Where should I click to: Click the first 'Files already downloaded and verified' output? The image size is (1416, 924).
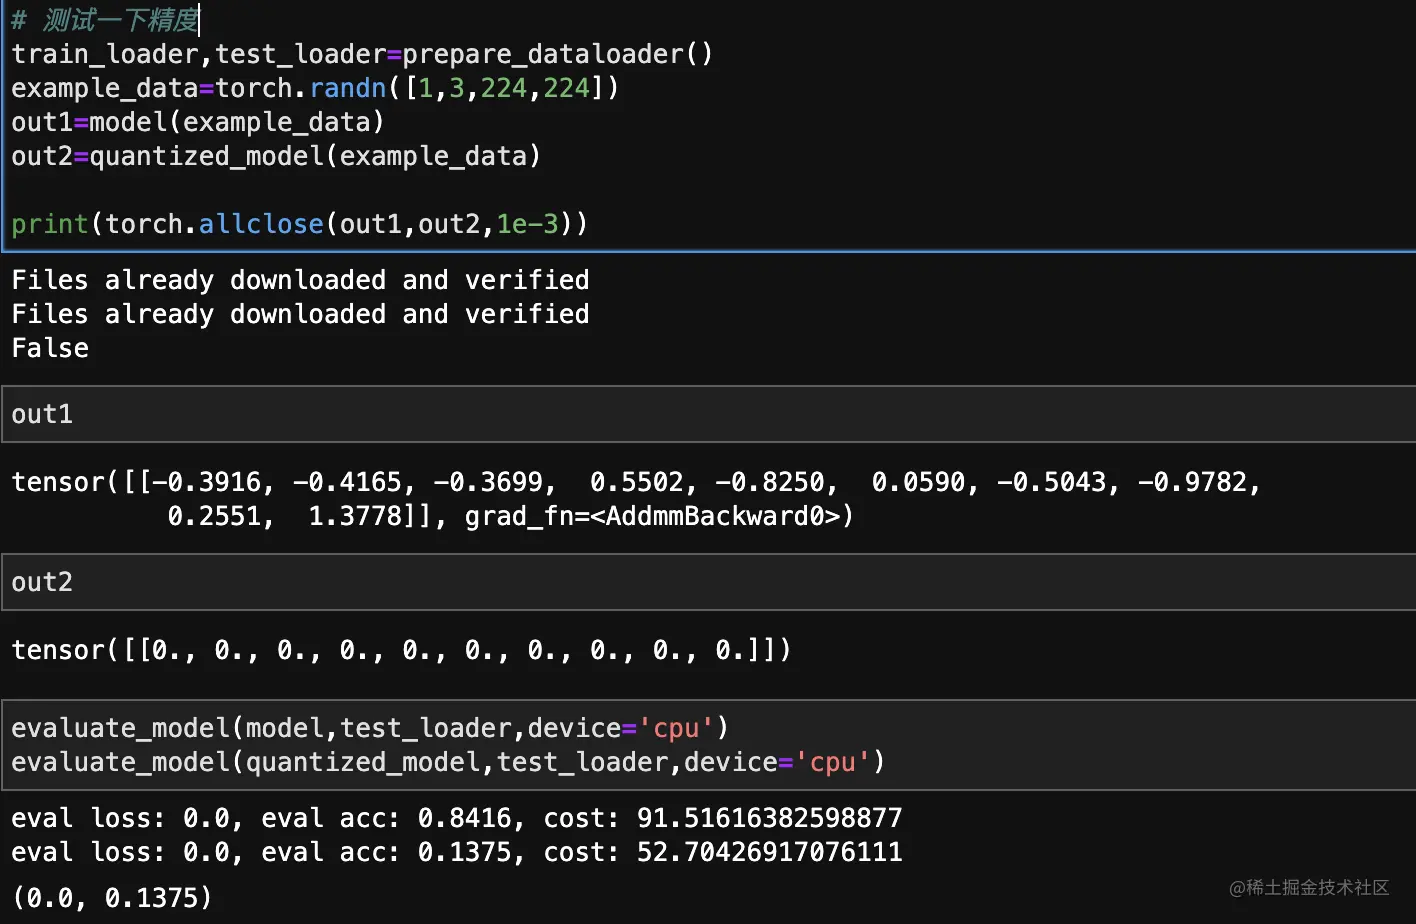pyautogui.click(x=300, y=280)
